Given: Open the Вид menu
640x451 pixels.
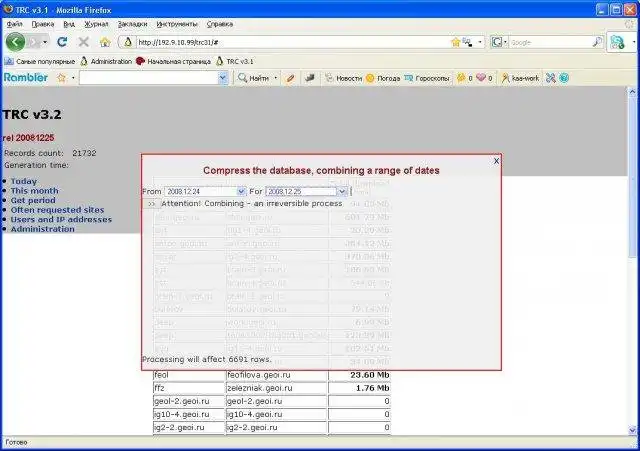Looking at the screenshot, I should [x=69, y=24].
